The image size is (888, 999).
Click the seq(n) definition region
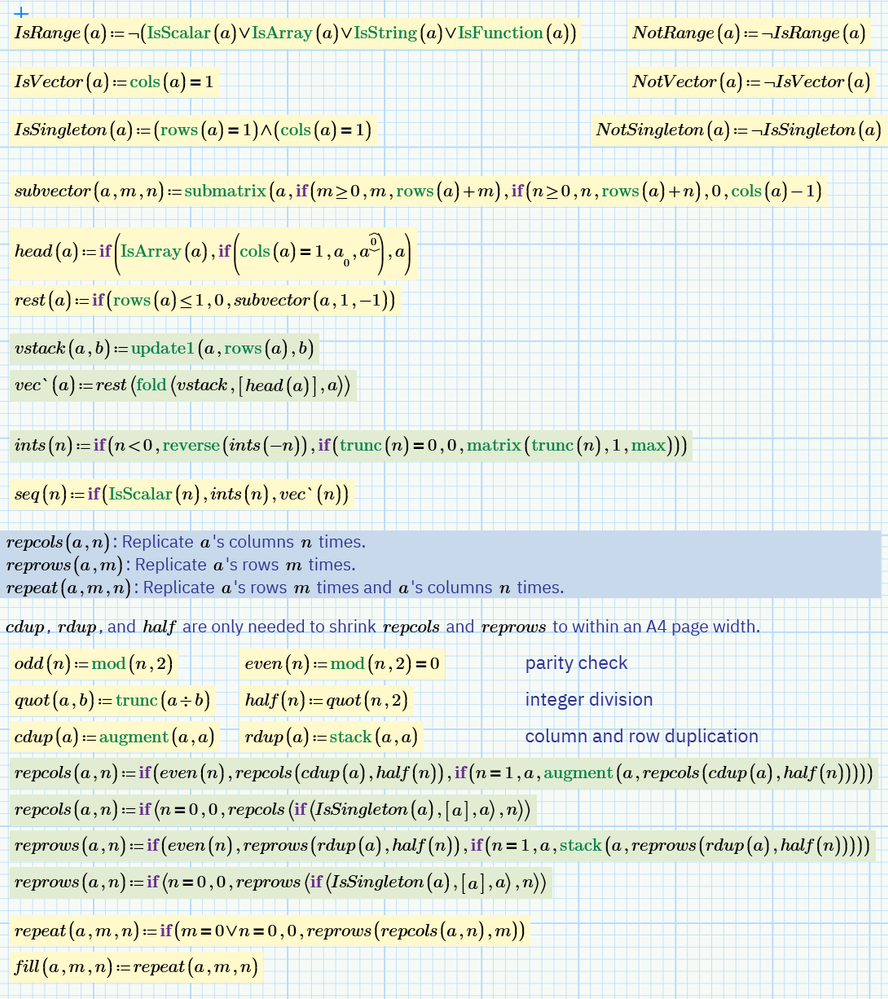182,494
